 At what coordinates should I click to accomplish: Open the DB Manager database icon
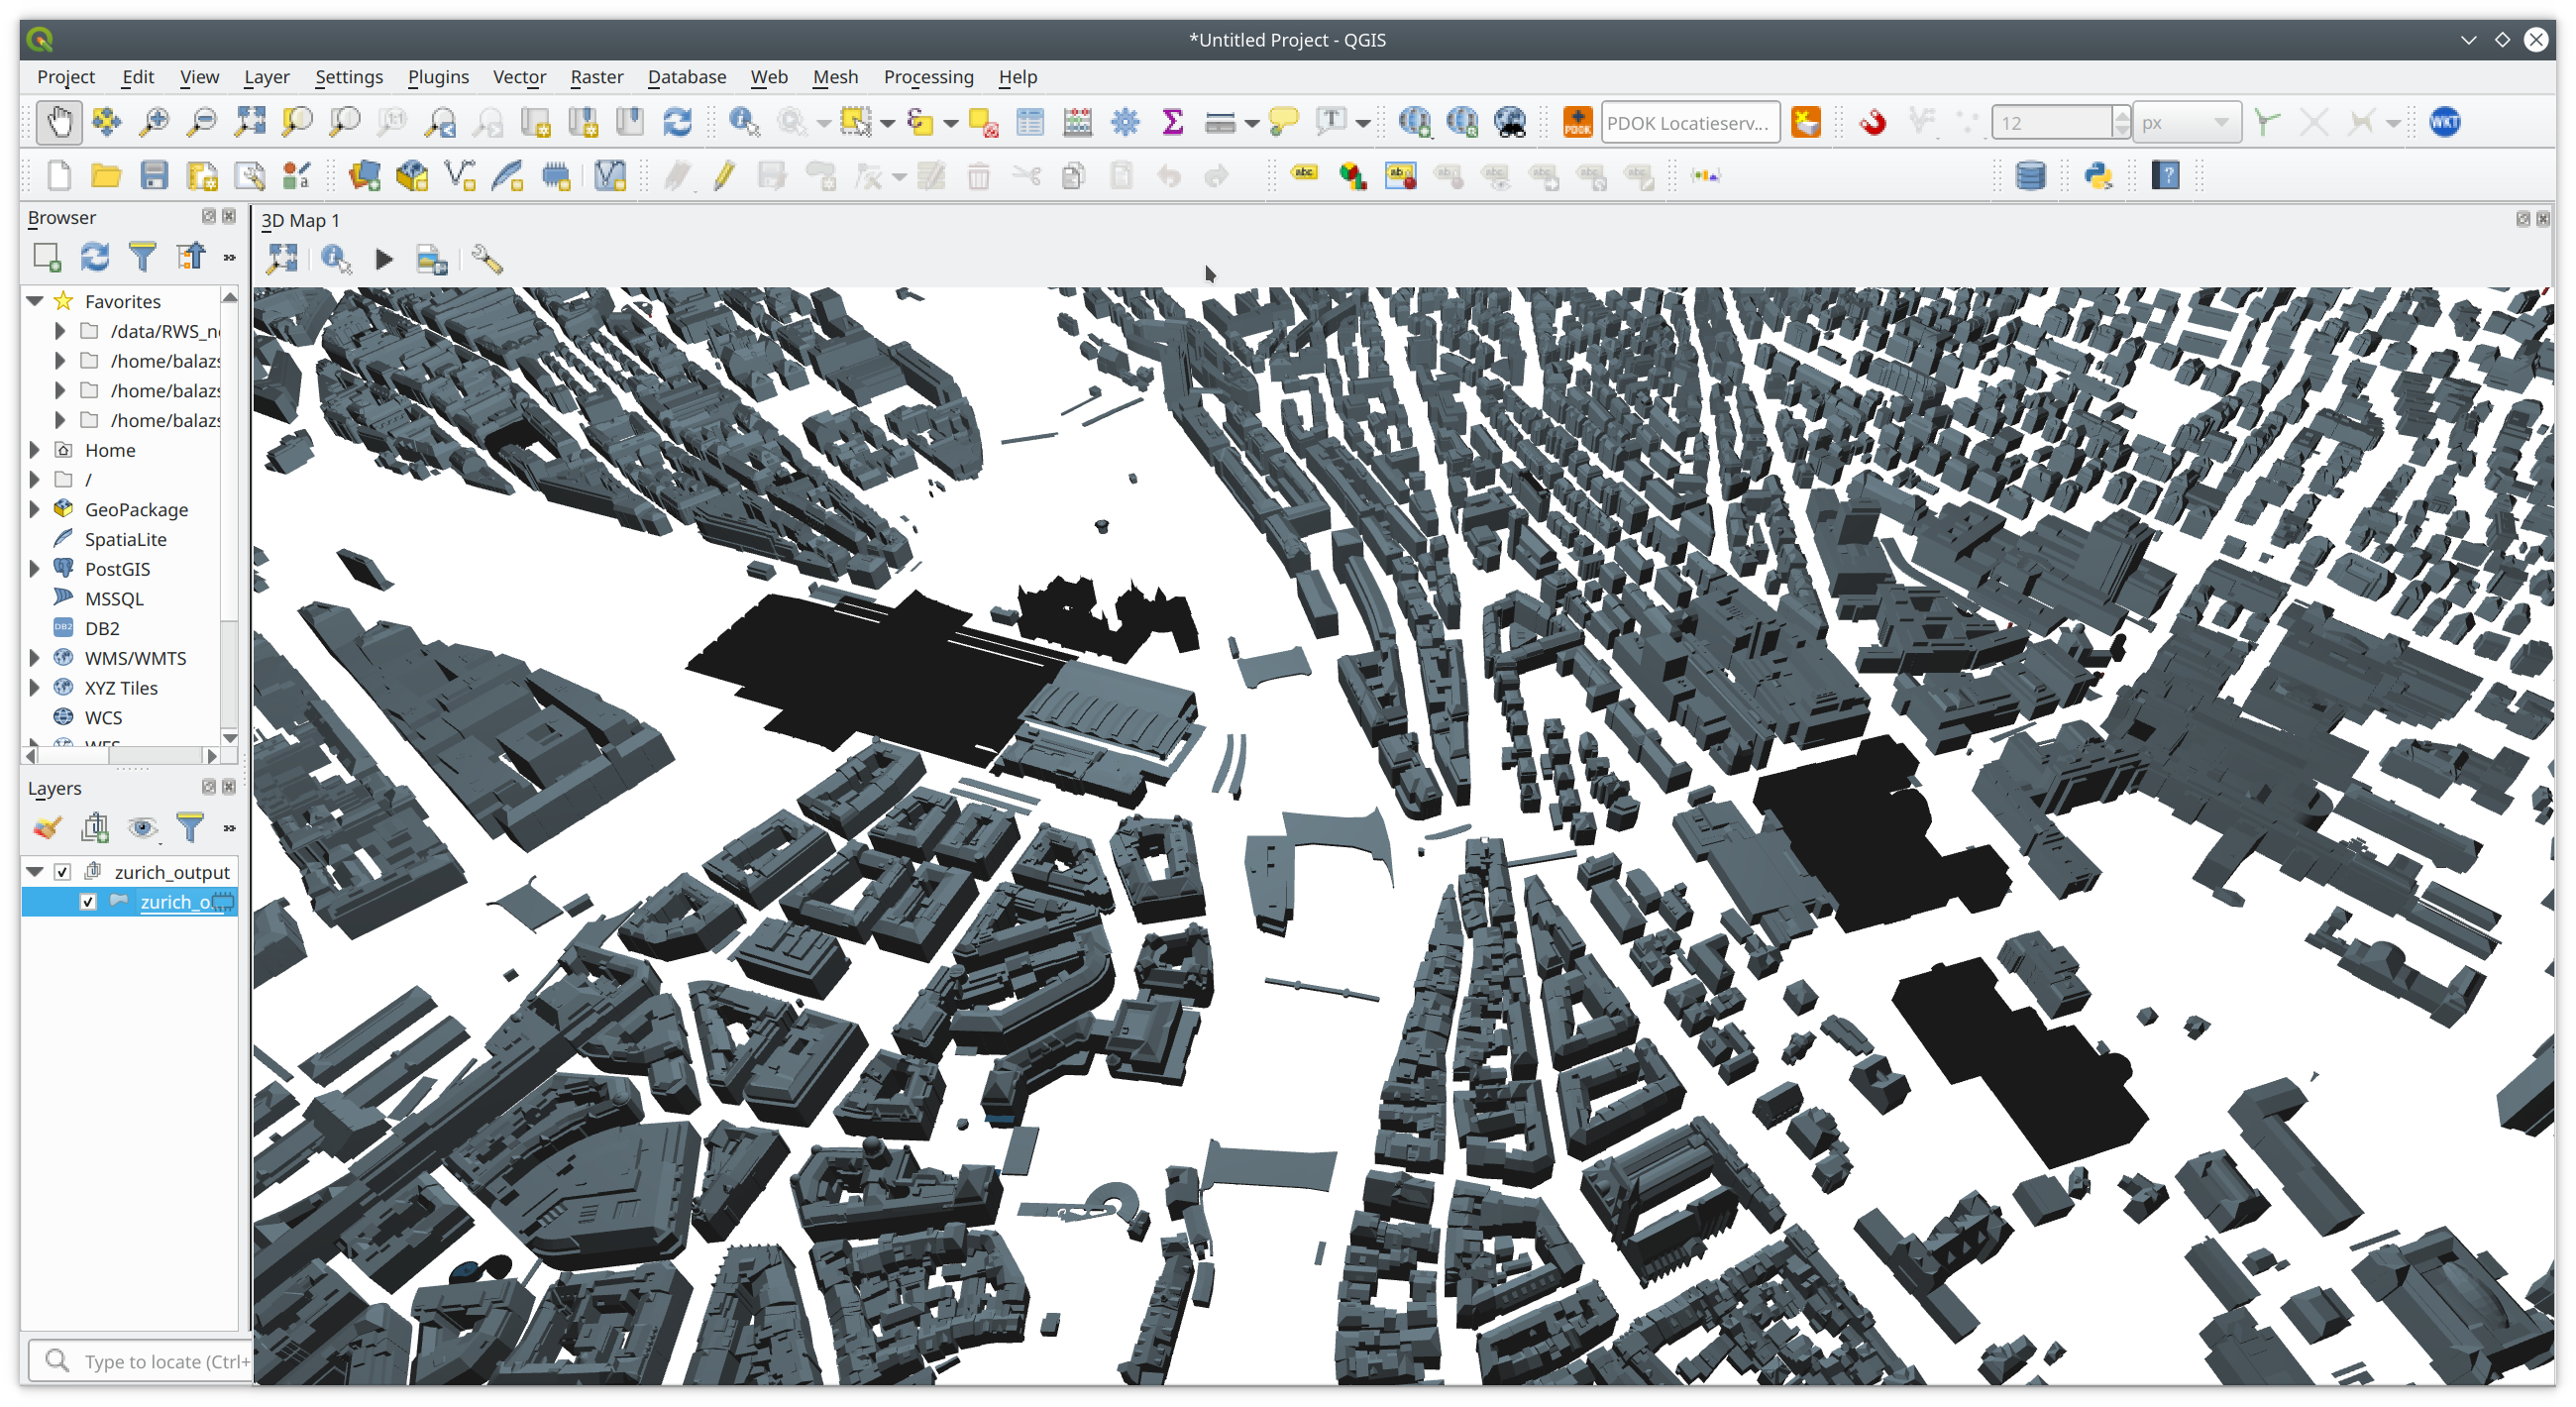click(x=2030, y=176)
